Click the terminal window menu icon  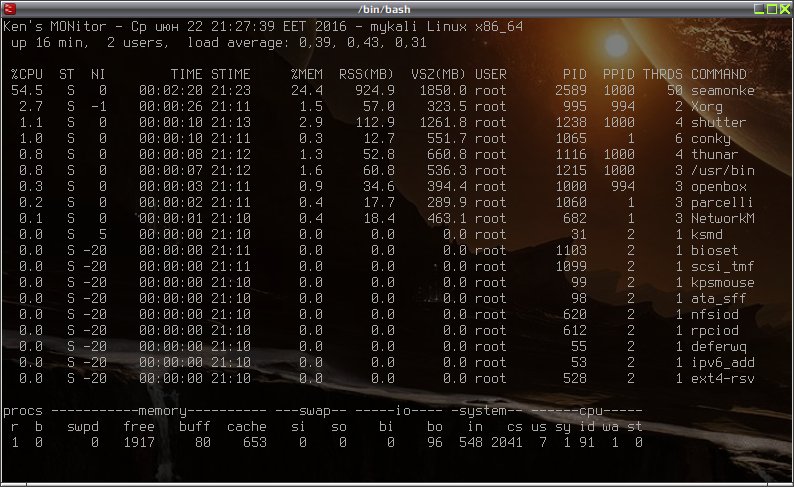coord(10,9)
